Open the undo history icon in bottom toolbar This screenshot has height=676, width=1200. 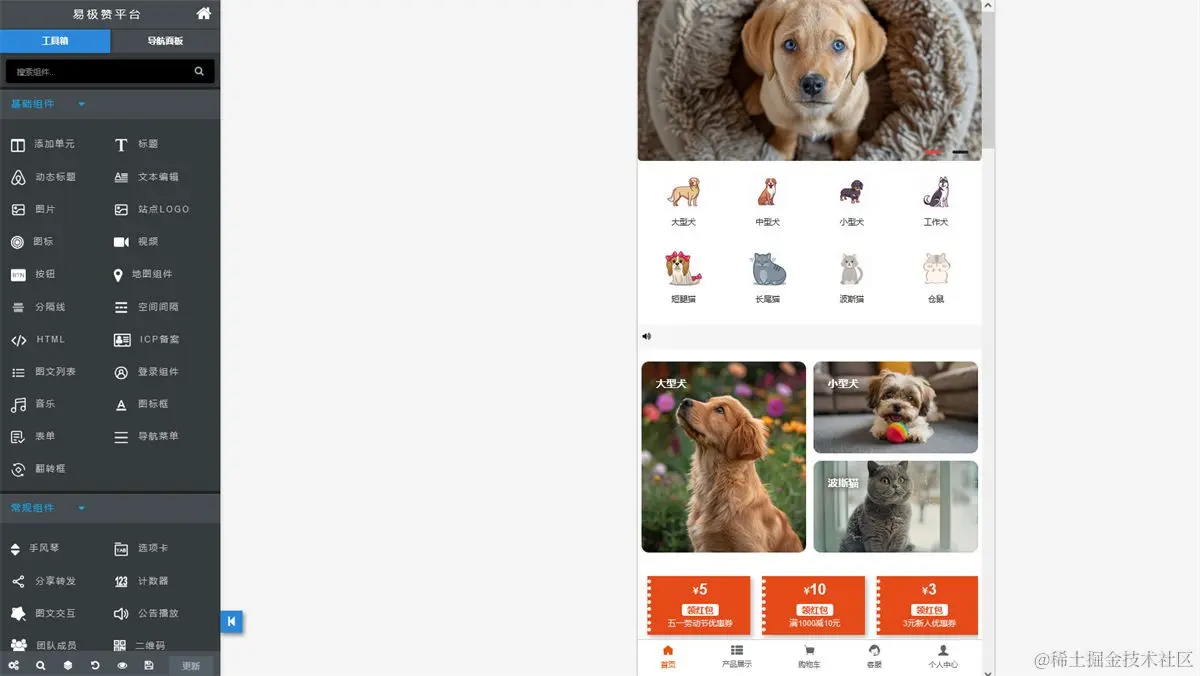(95, 665)
